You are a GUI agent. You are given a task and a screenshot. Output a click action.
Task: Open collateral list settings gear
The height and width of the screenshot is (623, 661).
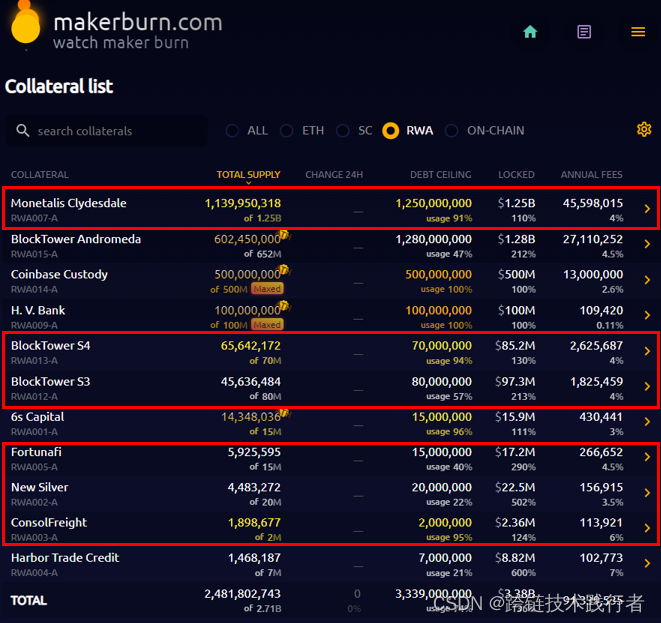tap(644, 129)
